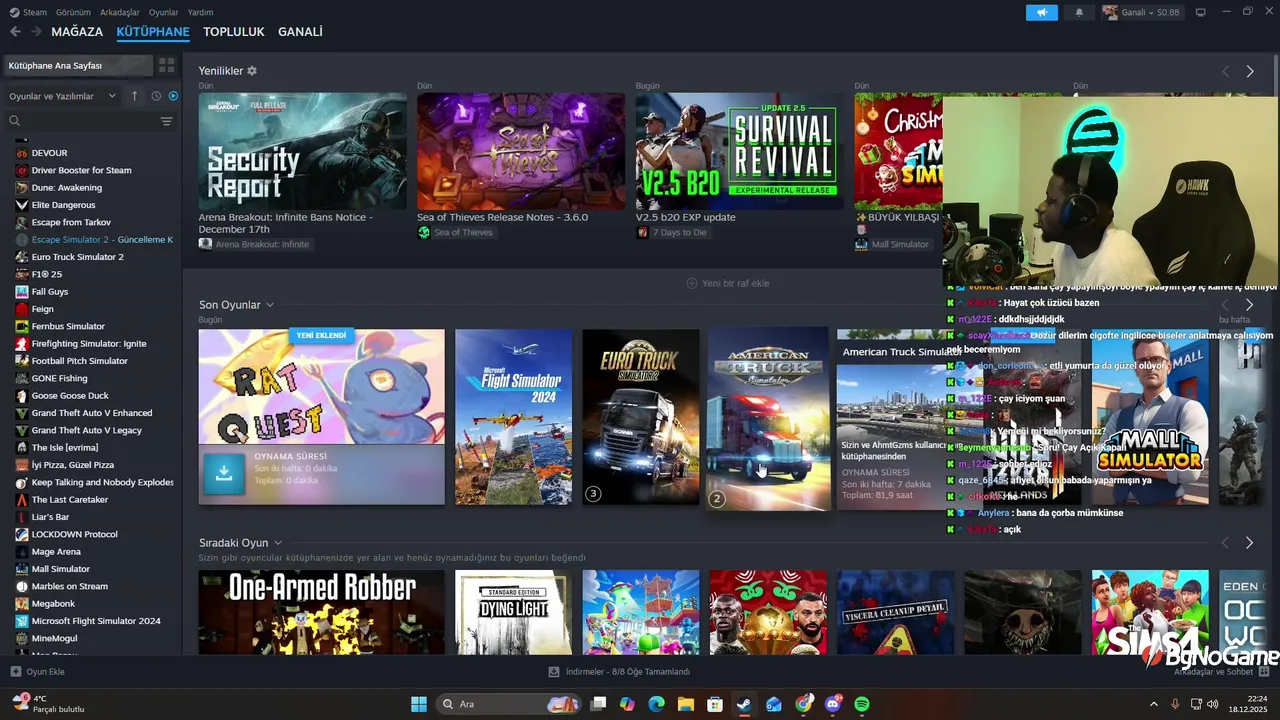Select Elite Dangerous in the game list
Viewport: 1280px width, 720px height.
pos(63,205)
